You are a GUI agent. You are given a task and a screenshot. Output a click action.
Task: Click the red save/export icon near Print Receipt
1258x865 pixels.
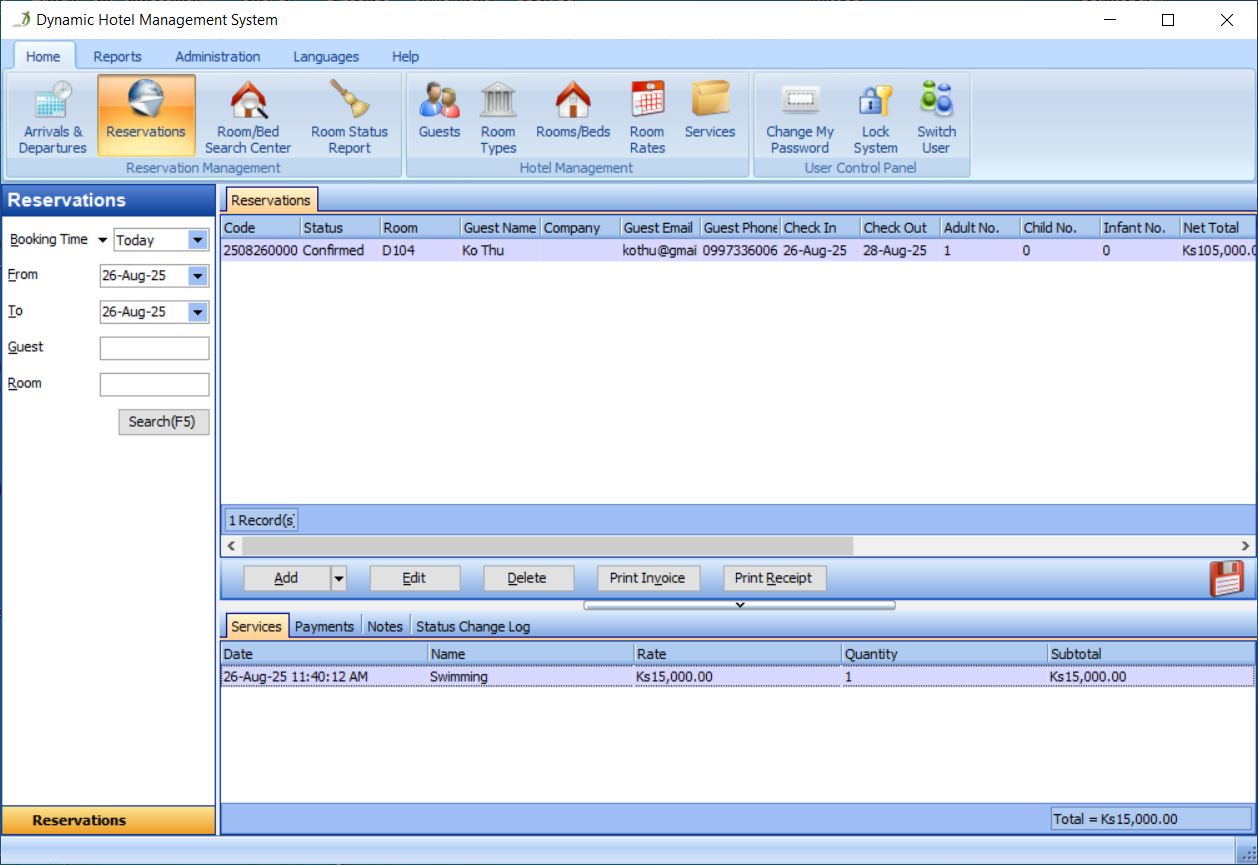point(1229,577)
